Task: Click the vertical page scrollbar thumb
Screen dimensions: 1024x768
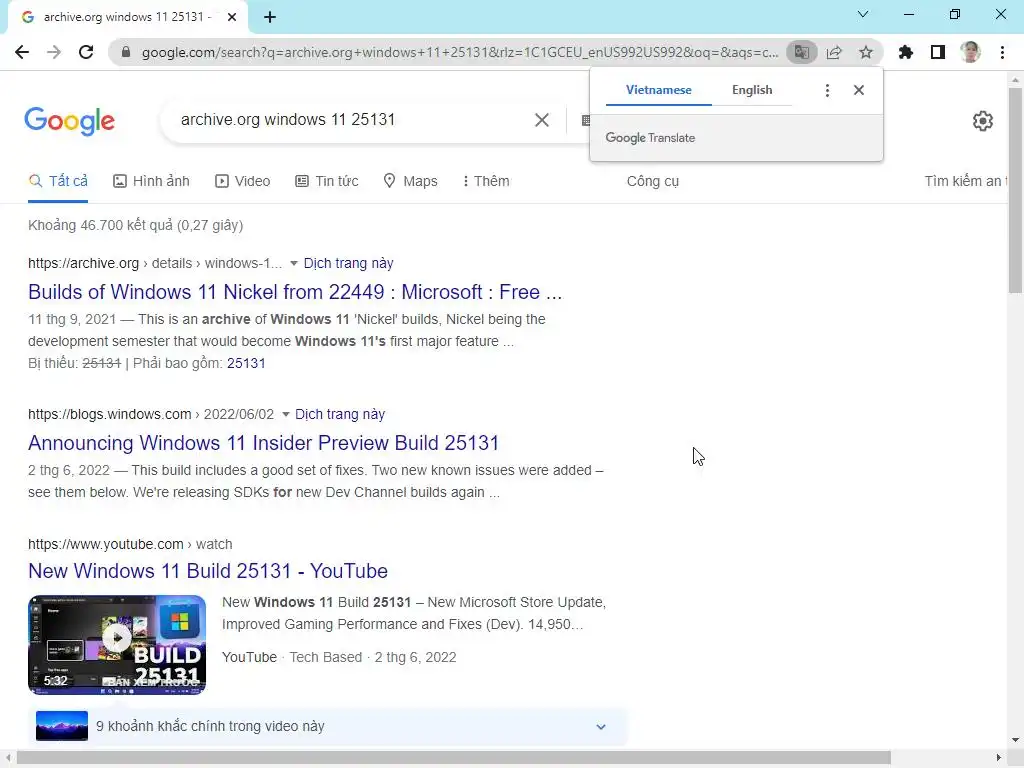Action: point(1015,191)
